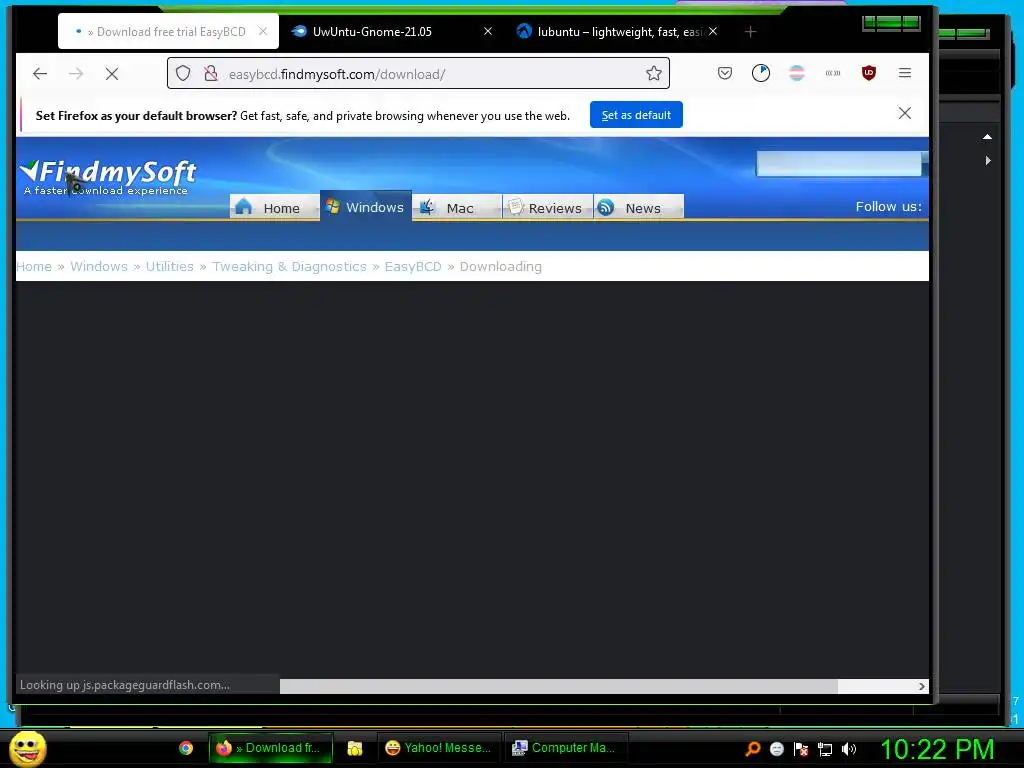This screenshot has width=1024, height=768.
Task: Click the magnifier tray icon
Action: (x=753, y=749)
